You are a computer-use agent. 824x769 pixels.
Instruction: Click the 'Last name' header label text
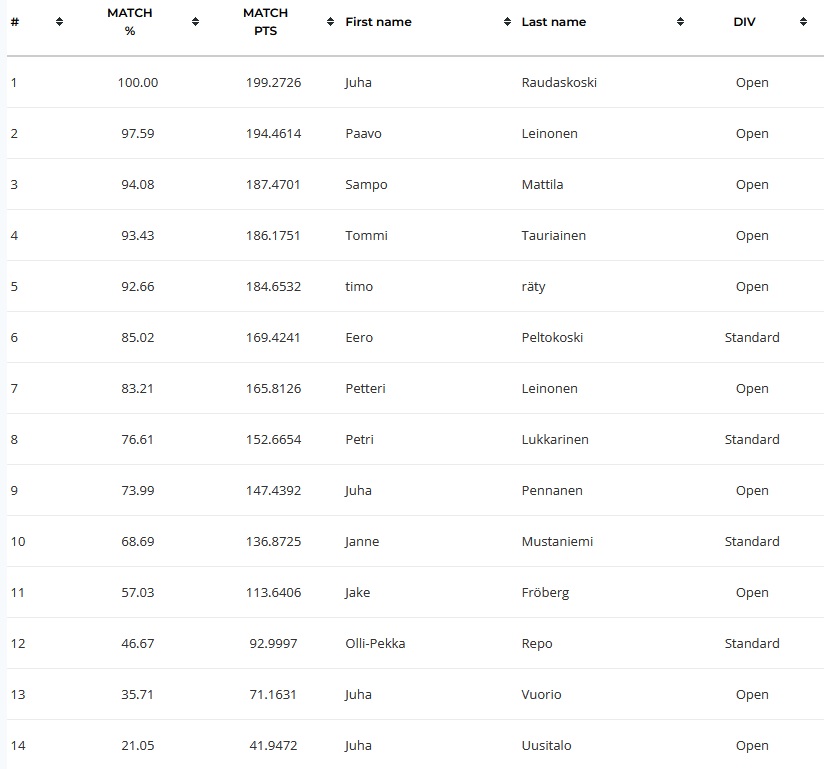pyautogui.click(x=554, y=22)
